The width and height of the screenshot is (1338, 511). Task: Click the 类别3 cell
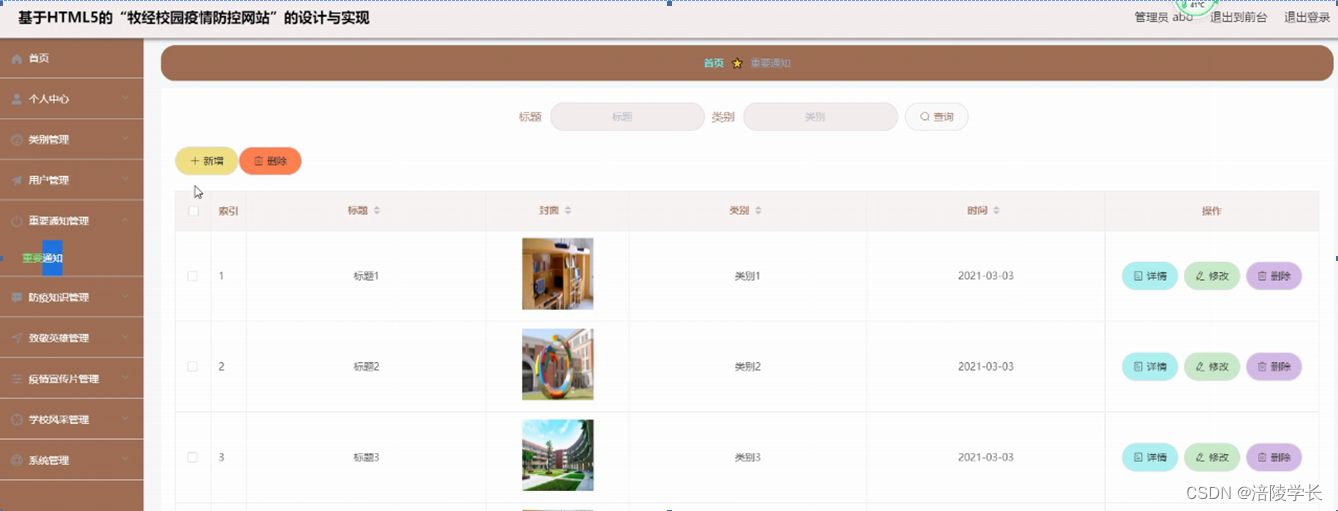pos(747,457)
